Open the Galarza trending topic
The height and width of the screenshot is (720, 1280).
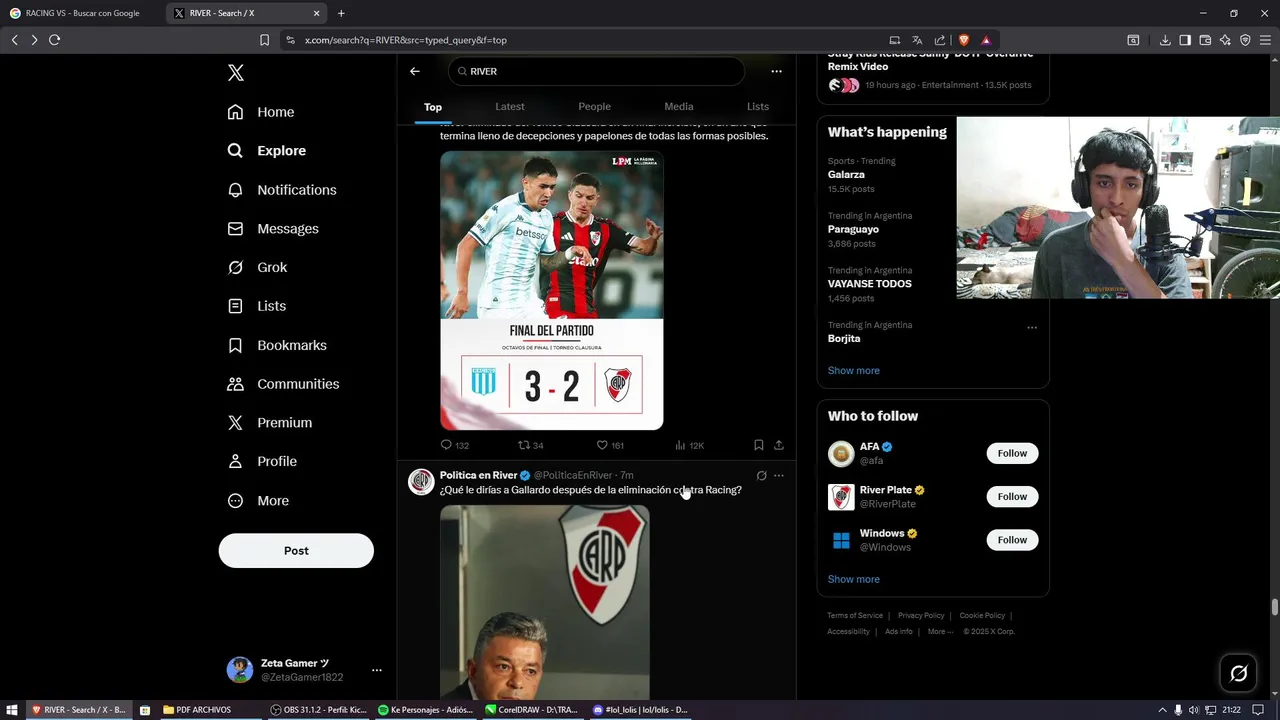(x=846, y=175)
